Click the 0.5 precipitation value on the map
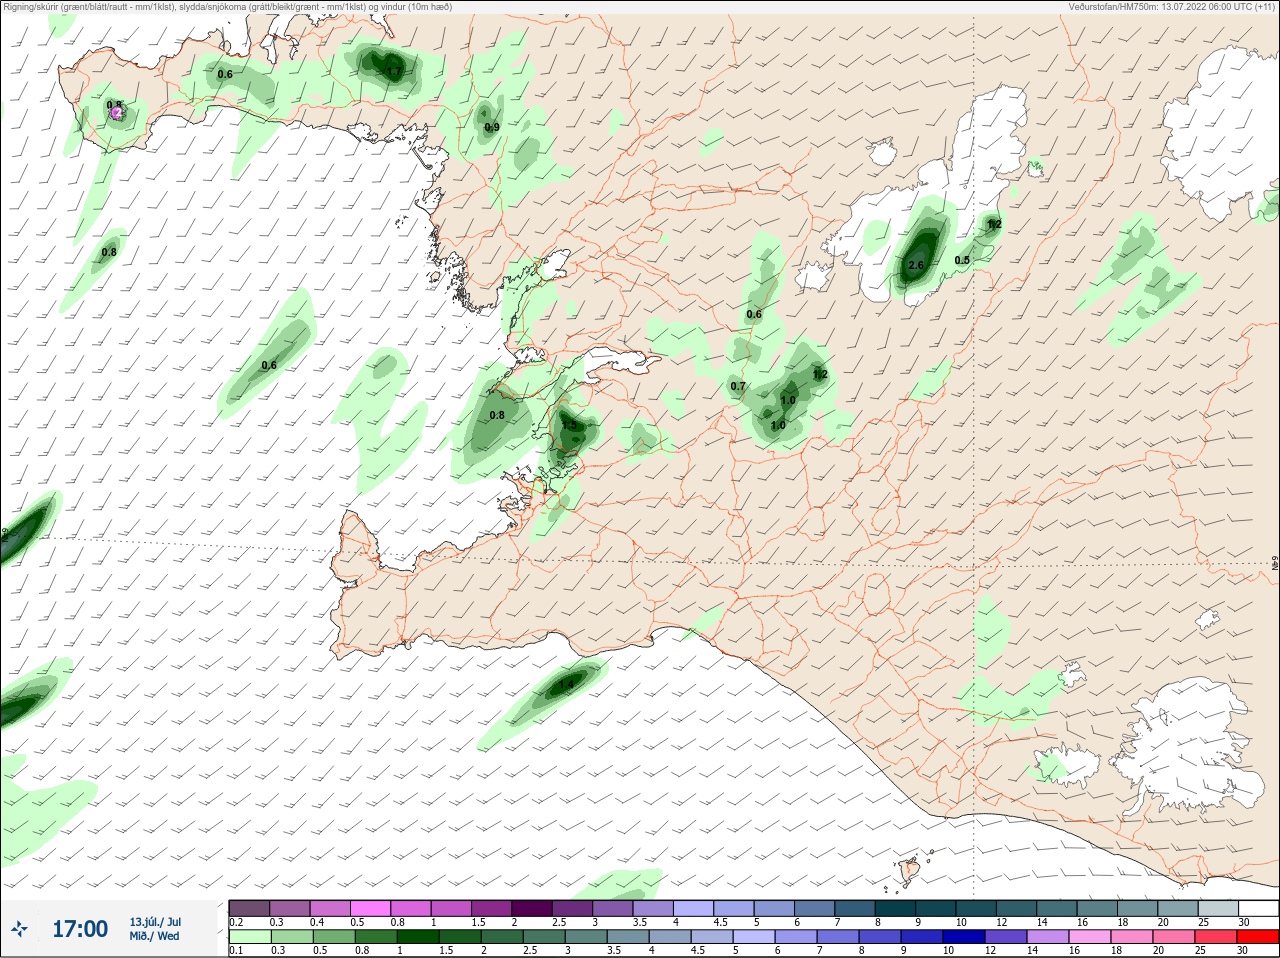Screen dimensions: 1280x958 pyautogui.click(x=962, y=260)
